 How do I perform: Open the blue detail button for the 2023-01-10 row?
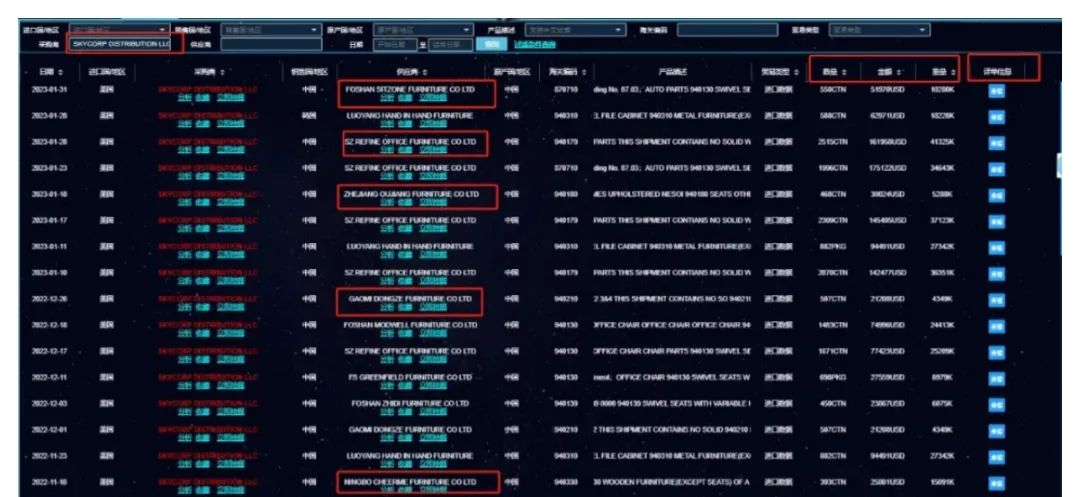pos(996,274)
